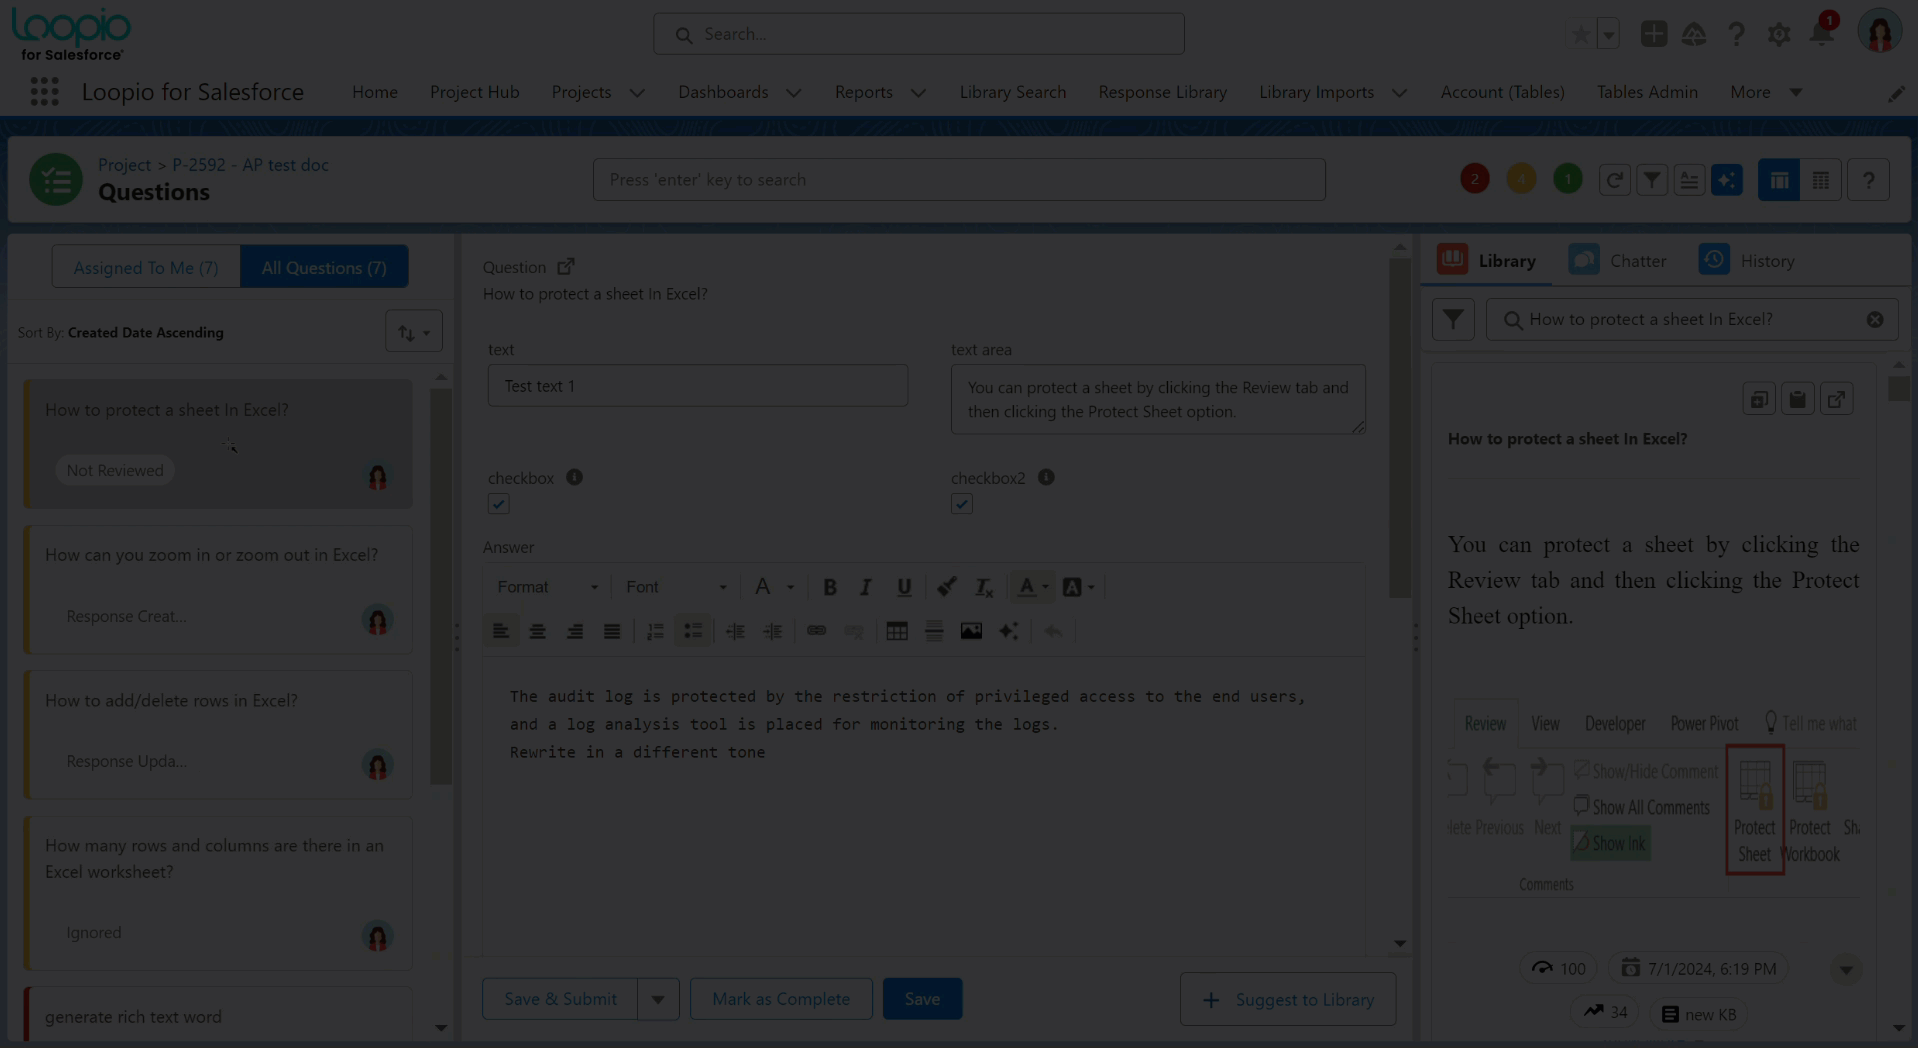The height and width of the screenshot is (1048, 1918).
Task: Insert a numbered list
Action: coord(655,631)
